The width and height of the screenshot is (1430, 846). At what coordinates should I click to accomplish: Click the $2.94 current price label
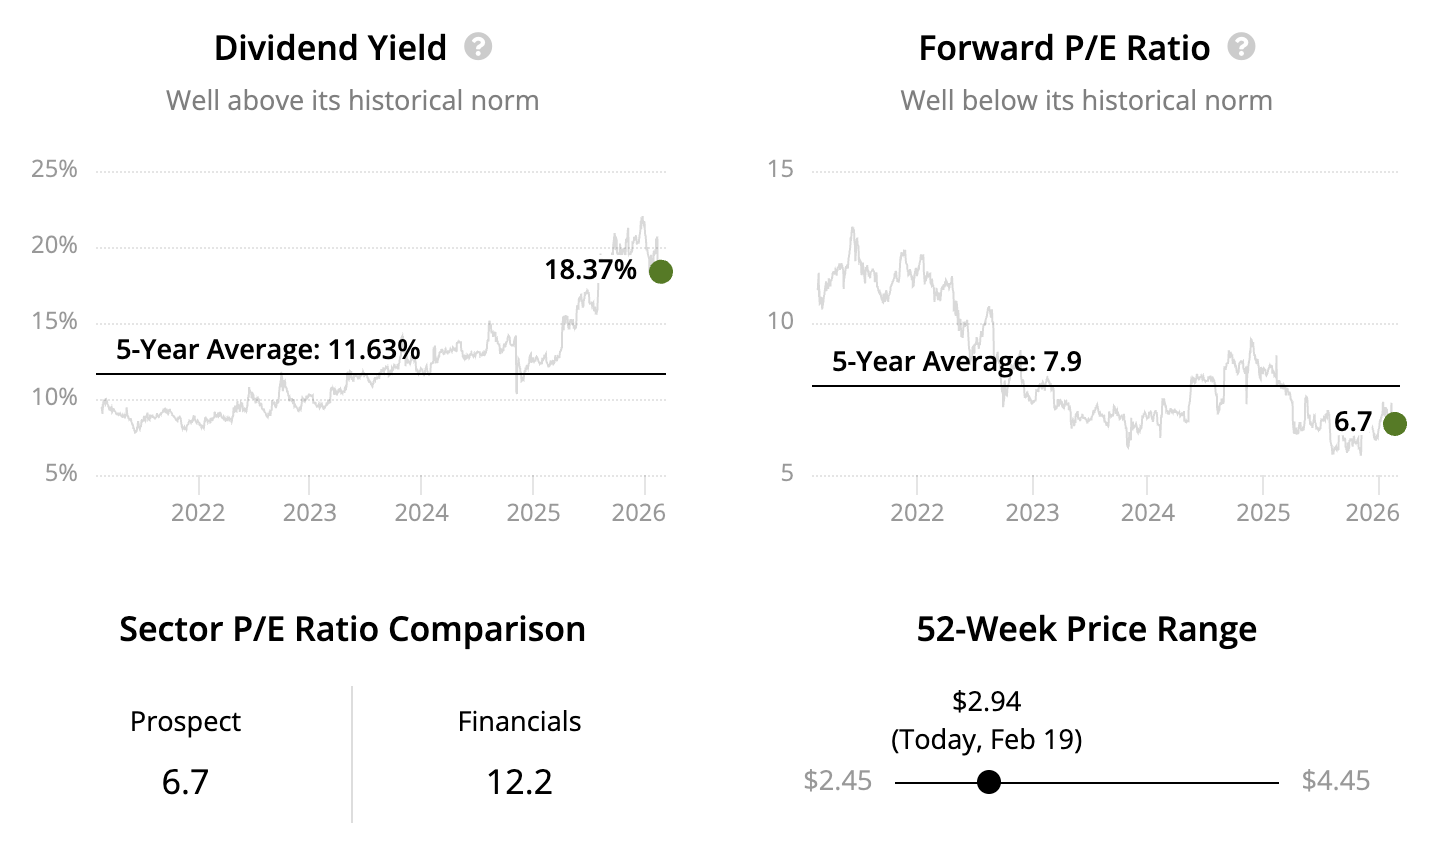(x=986, y=701)
